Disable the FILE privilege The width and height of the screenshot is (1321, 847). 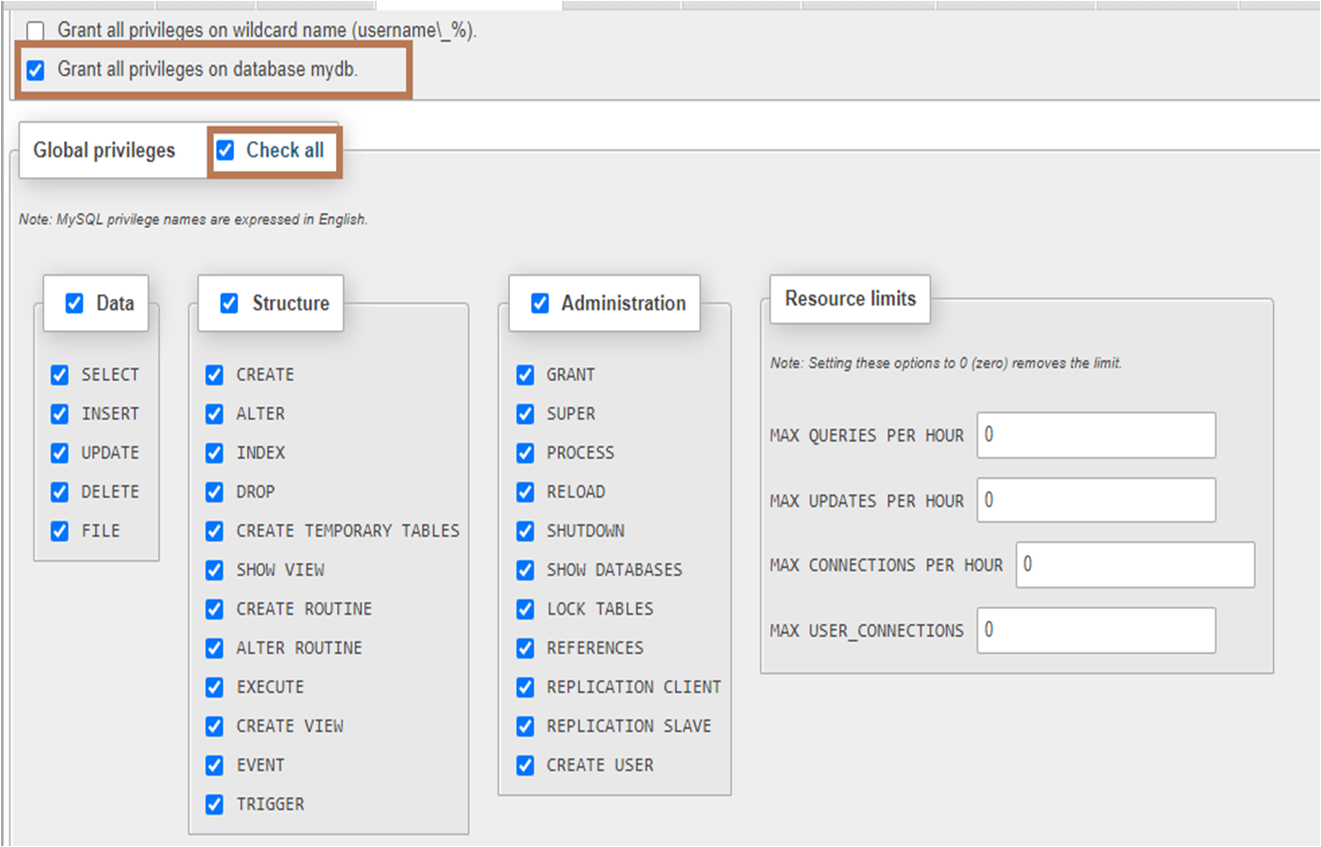[x=60, y=530]
